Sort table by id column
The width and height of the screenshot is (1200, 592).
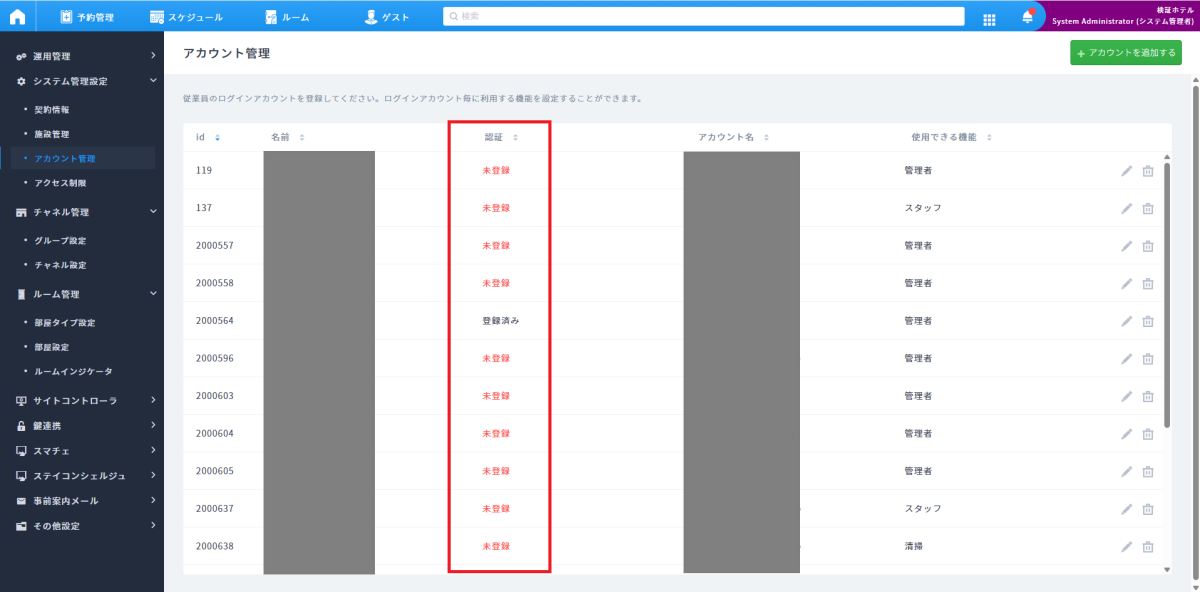(x=208, y=137)
